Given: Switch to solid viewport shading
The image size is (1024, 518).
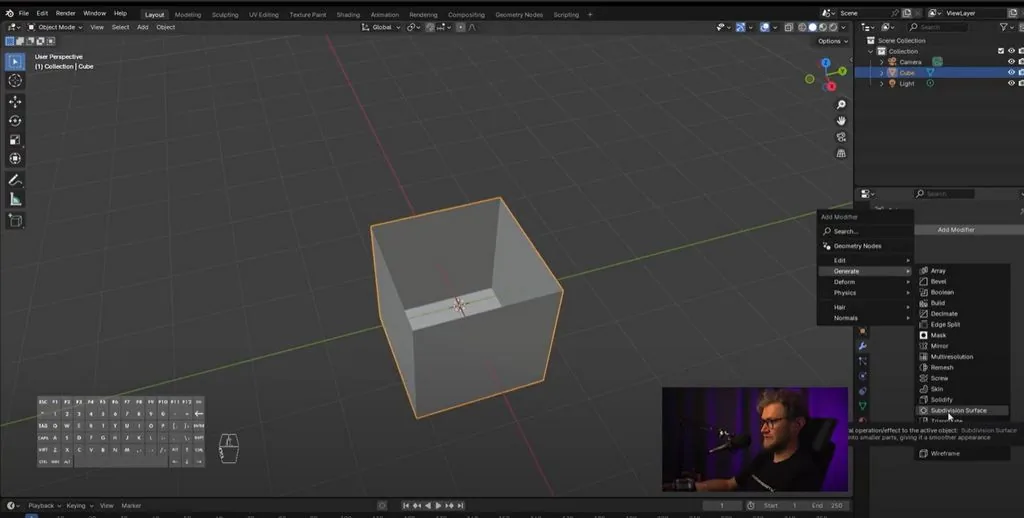Looking at the screenshot, I should (x=812, y=27).
